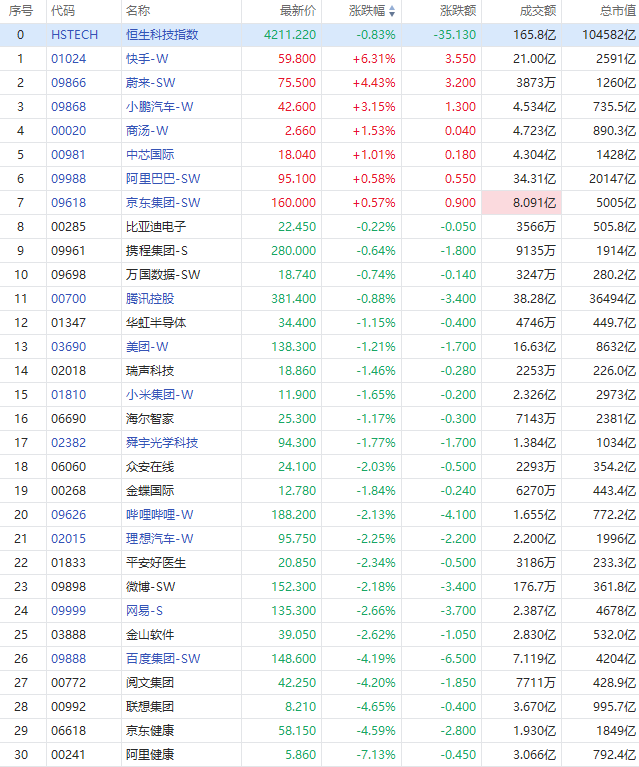This screenshot has width=639, height=767.
Task: Select 金山软件 row name
Action: [150, 634]
